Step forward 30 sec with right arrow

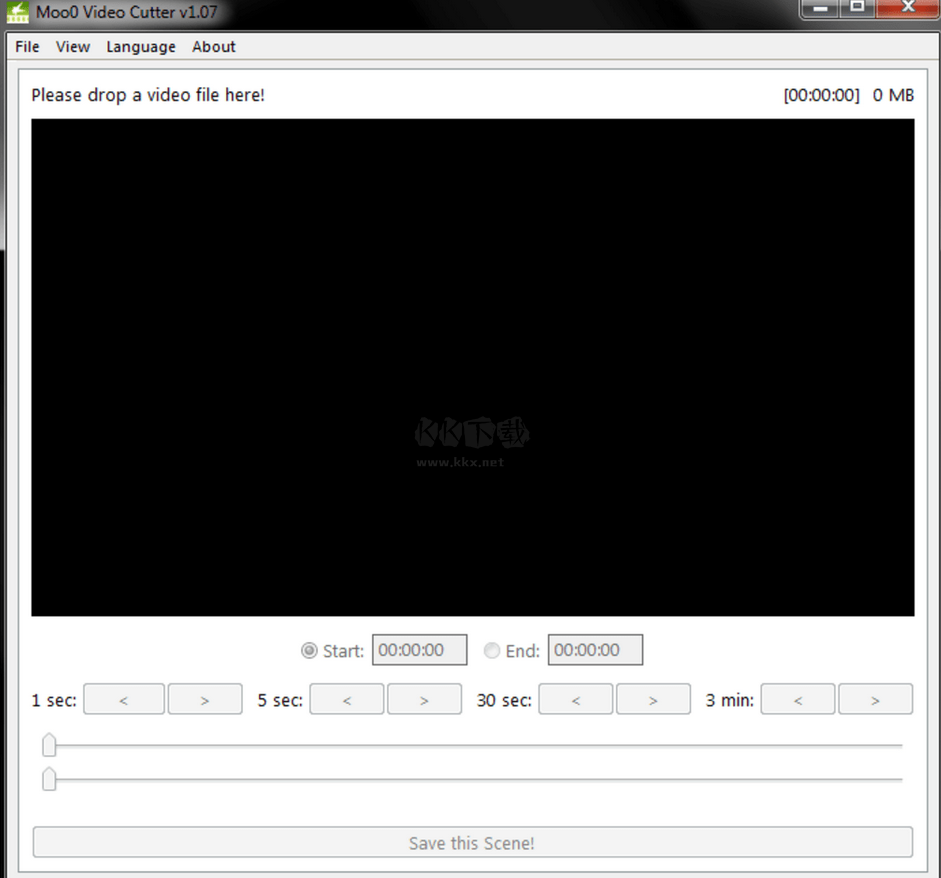[x=653, y=699]
